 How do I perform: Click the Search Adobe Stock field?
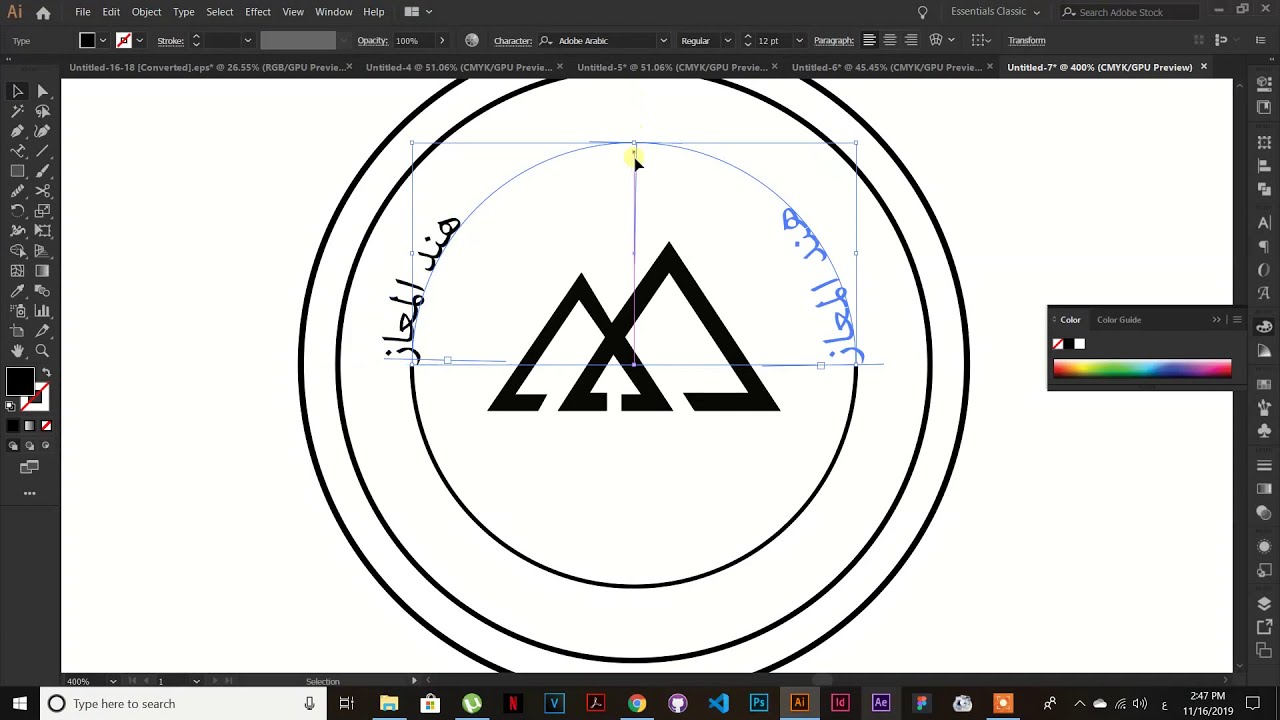click(1128, 12)
